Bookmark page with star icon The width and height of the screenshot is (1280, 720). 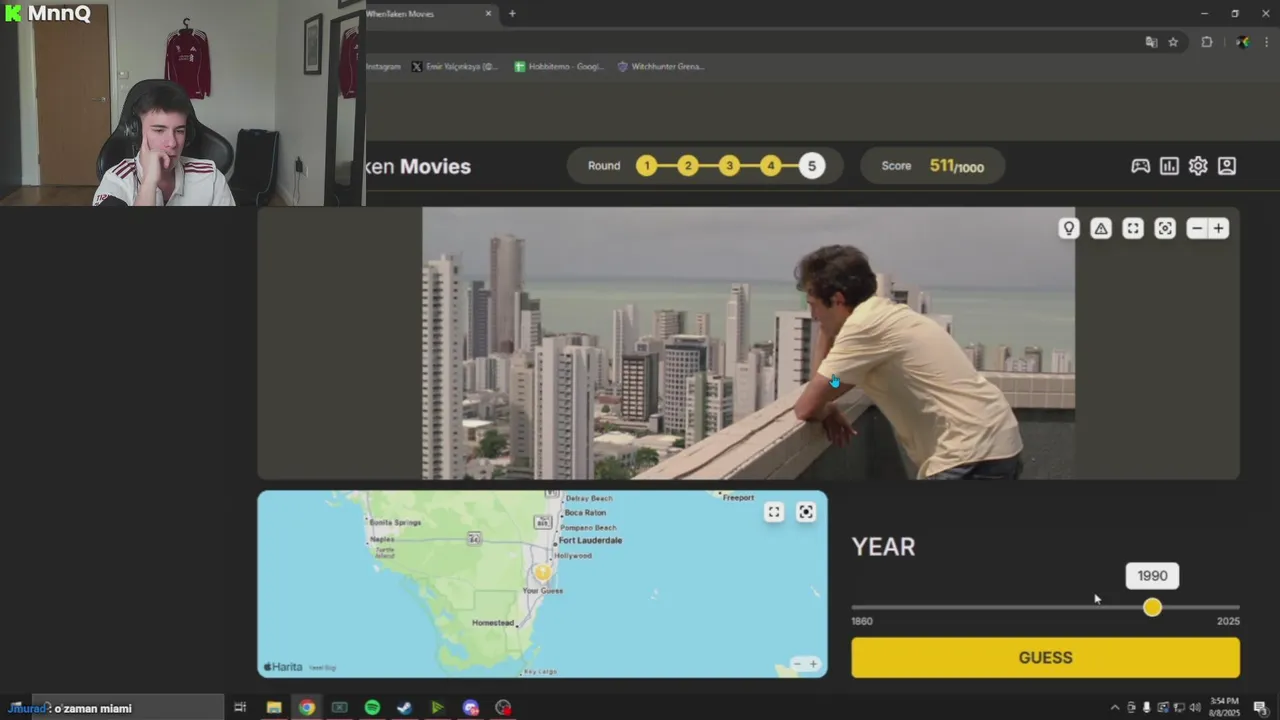pyautogui.click(x=1173, y=42)
